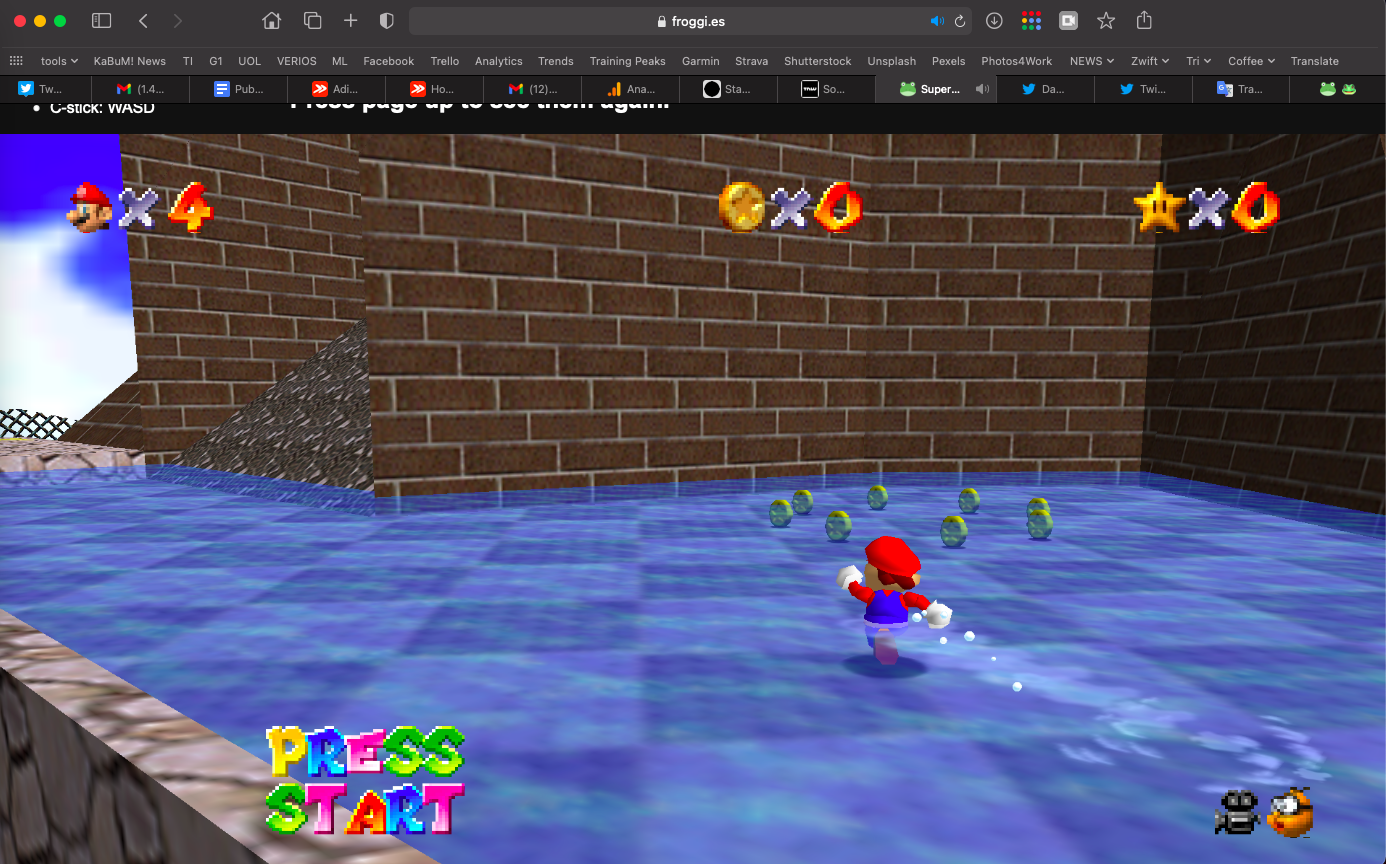Open the VERIOS bookmark
Image resolution: width=1386 pixels, height=864 pixels.
(297, 61)
